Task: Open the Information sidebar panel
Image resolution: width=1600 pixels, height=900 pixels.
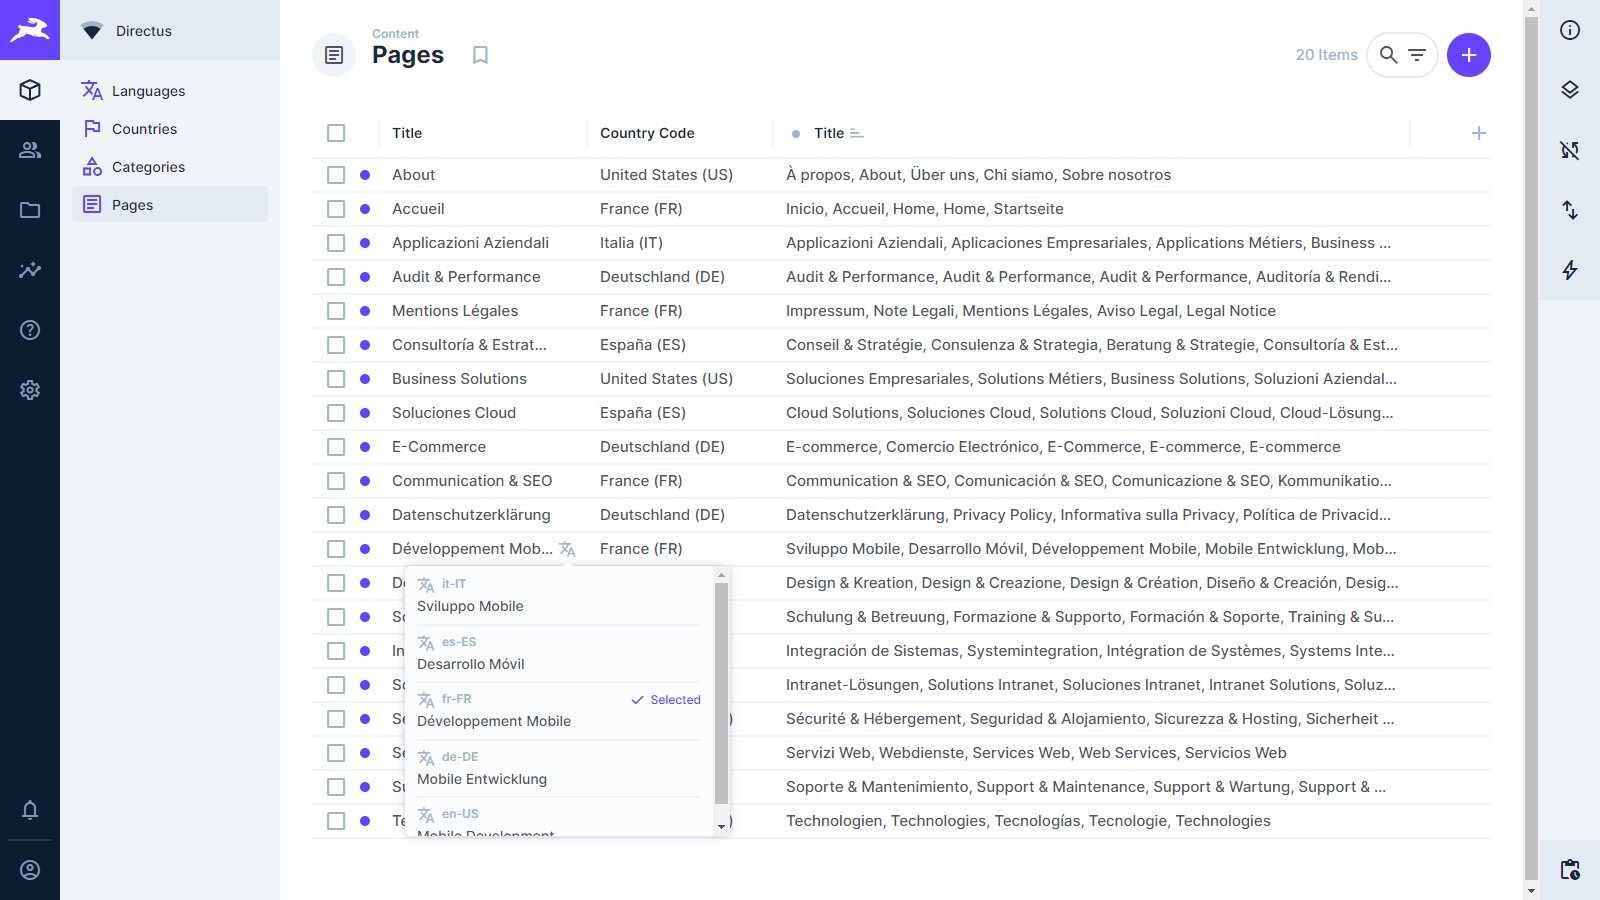Action: click(x=1570, y=30)
